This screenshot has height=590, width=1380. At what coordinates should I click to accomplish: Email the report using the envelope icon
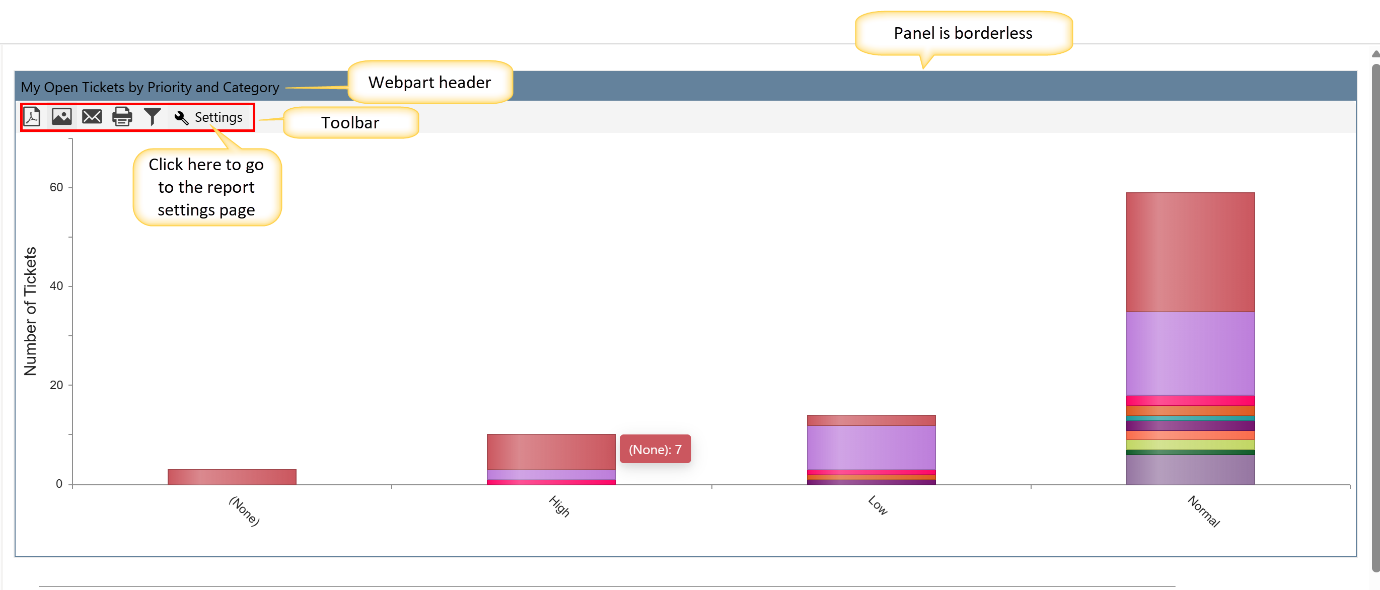(92, 117)
